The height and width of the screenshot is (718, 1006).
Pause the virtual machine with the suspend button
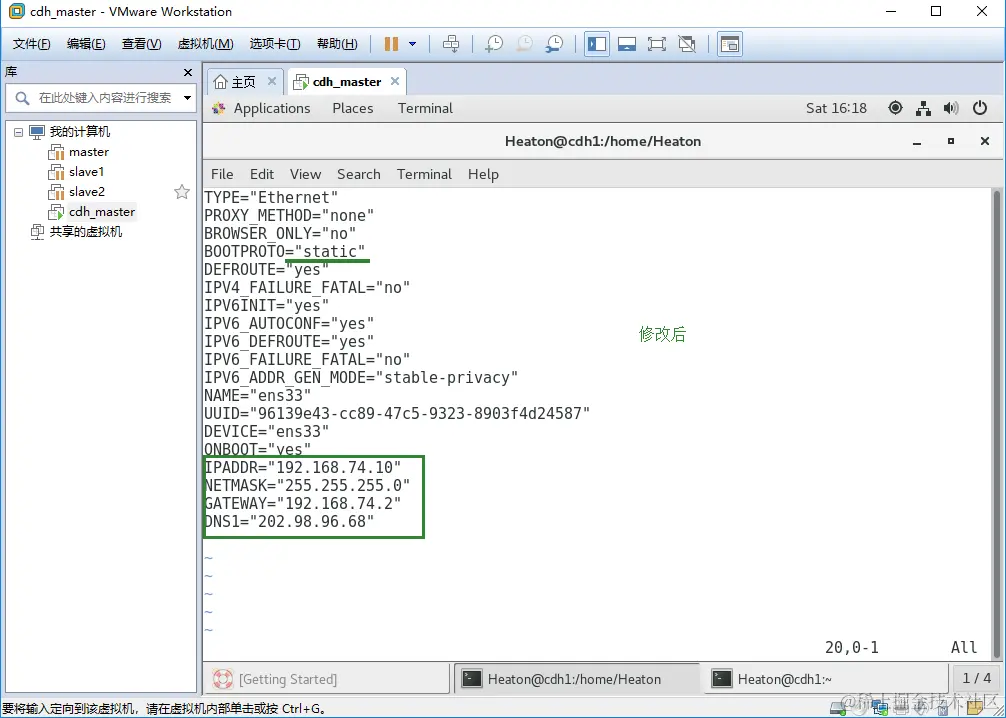click(391, 44)
